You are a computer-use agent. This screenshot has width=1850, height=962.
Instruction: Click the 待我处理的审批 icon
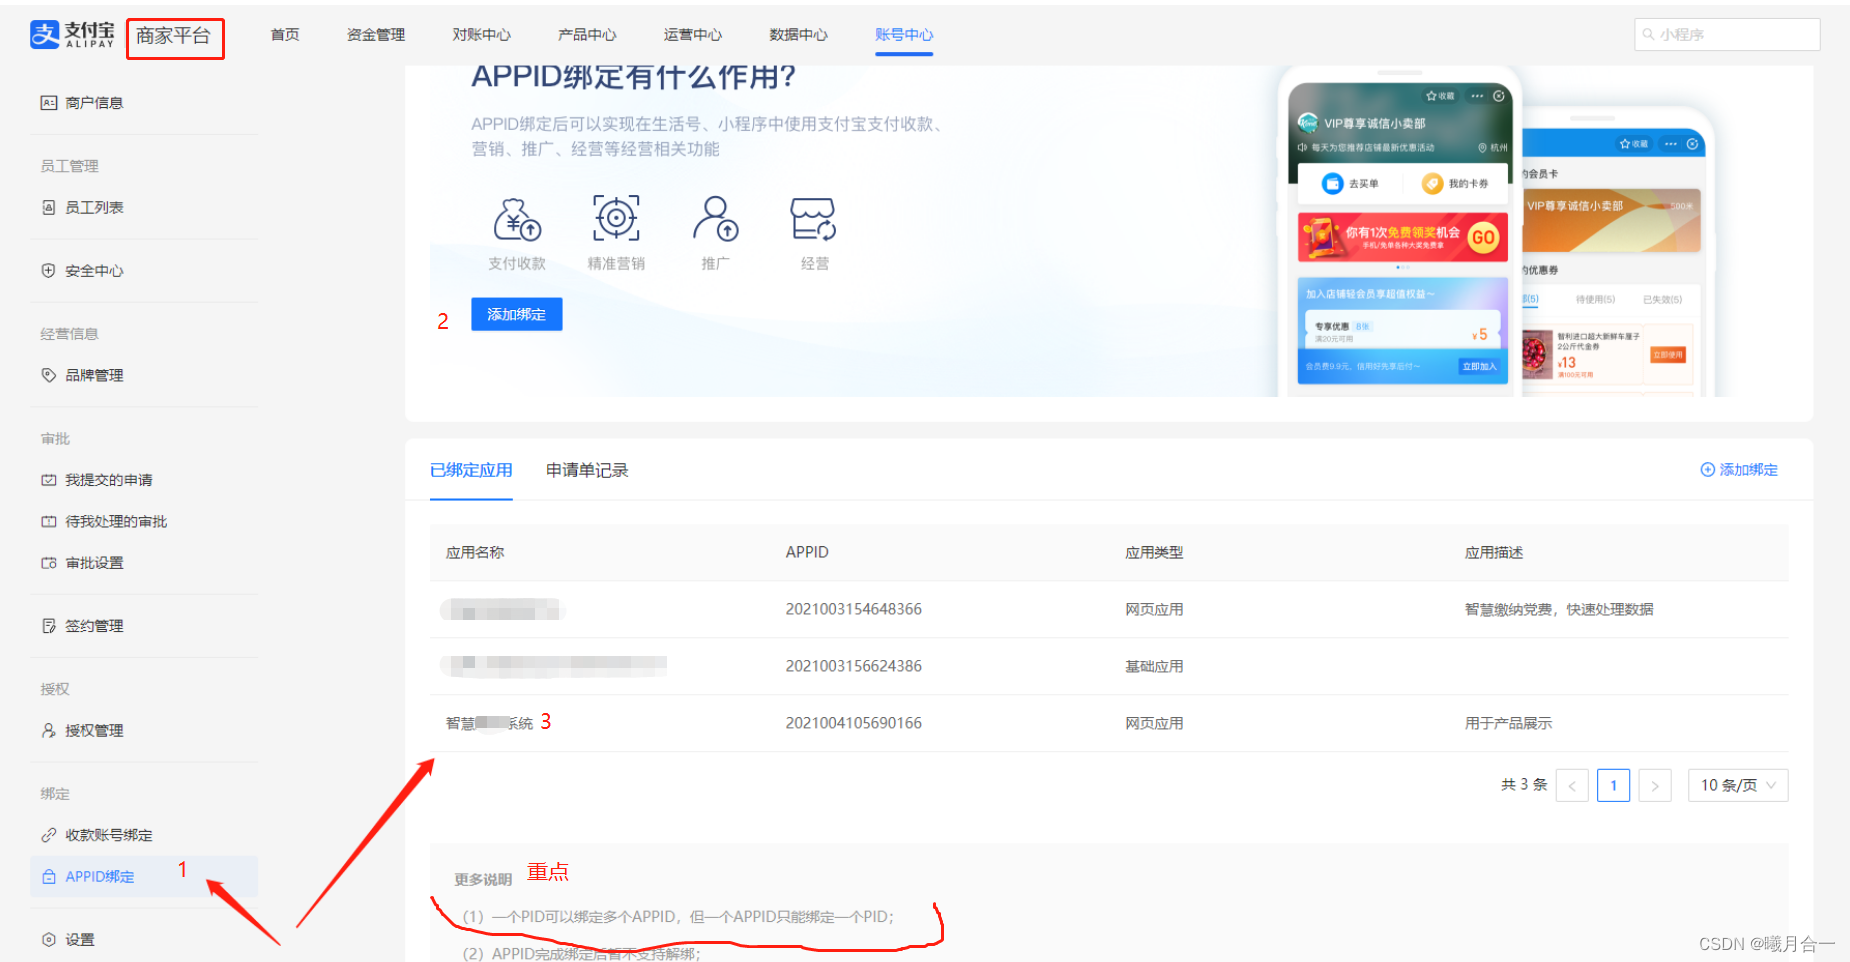coord(48,522)
